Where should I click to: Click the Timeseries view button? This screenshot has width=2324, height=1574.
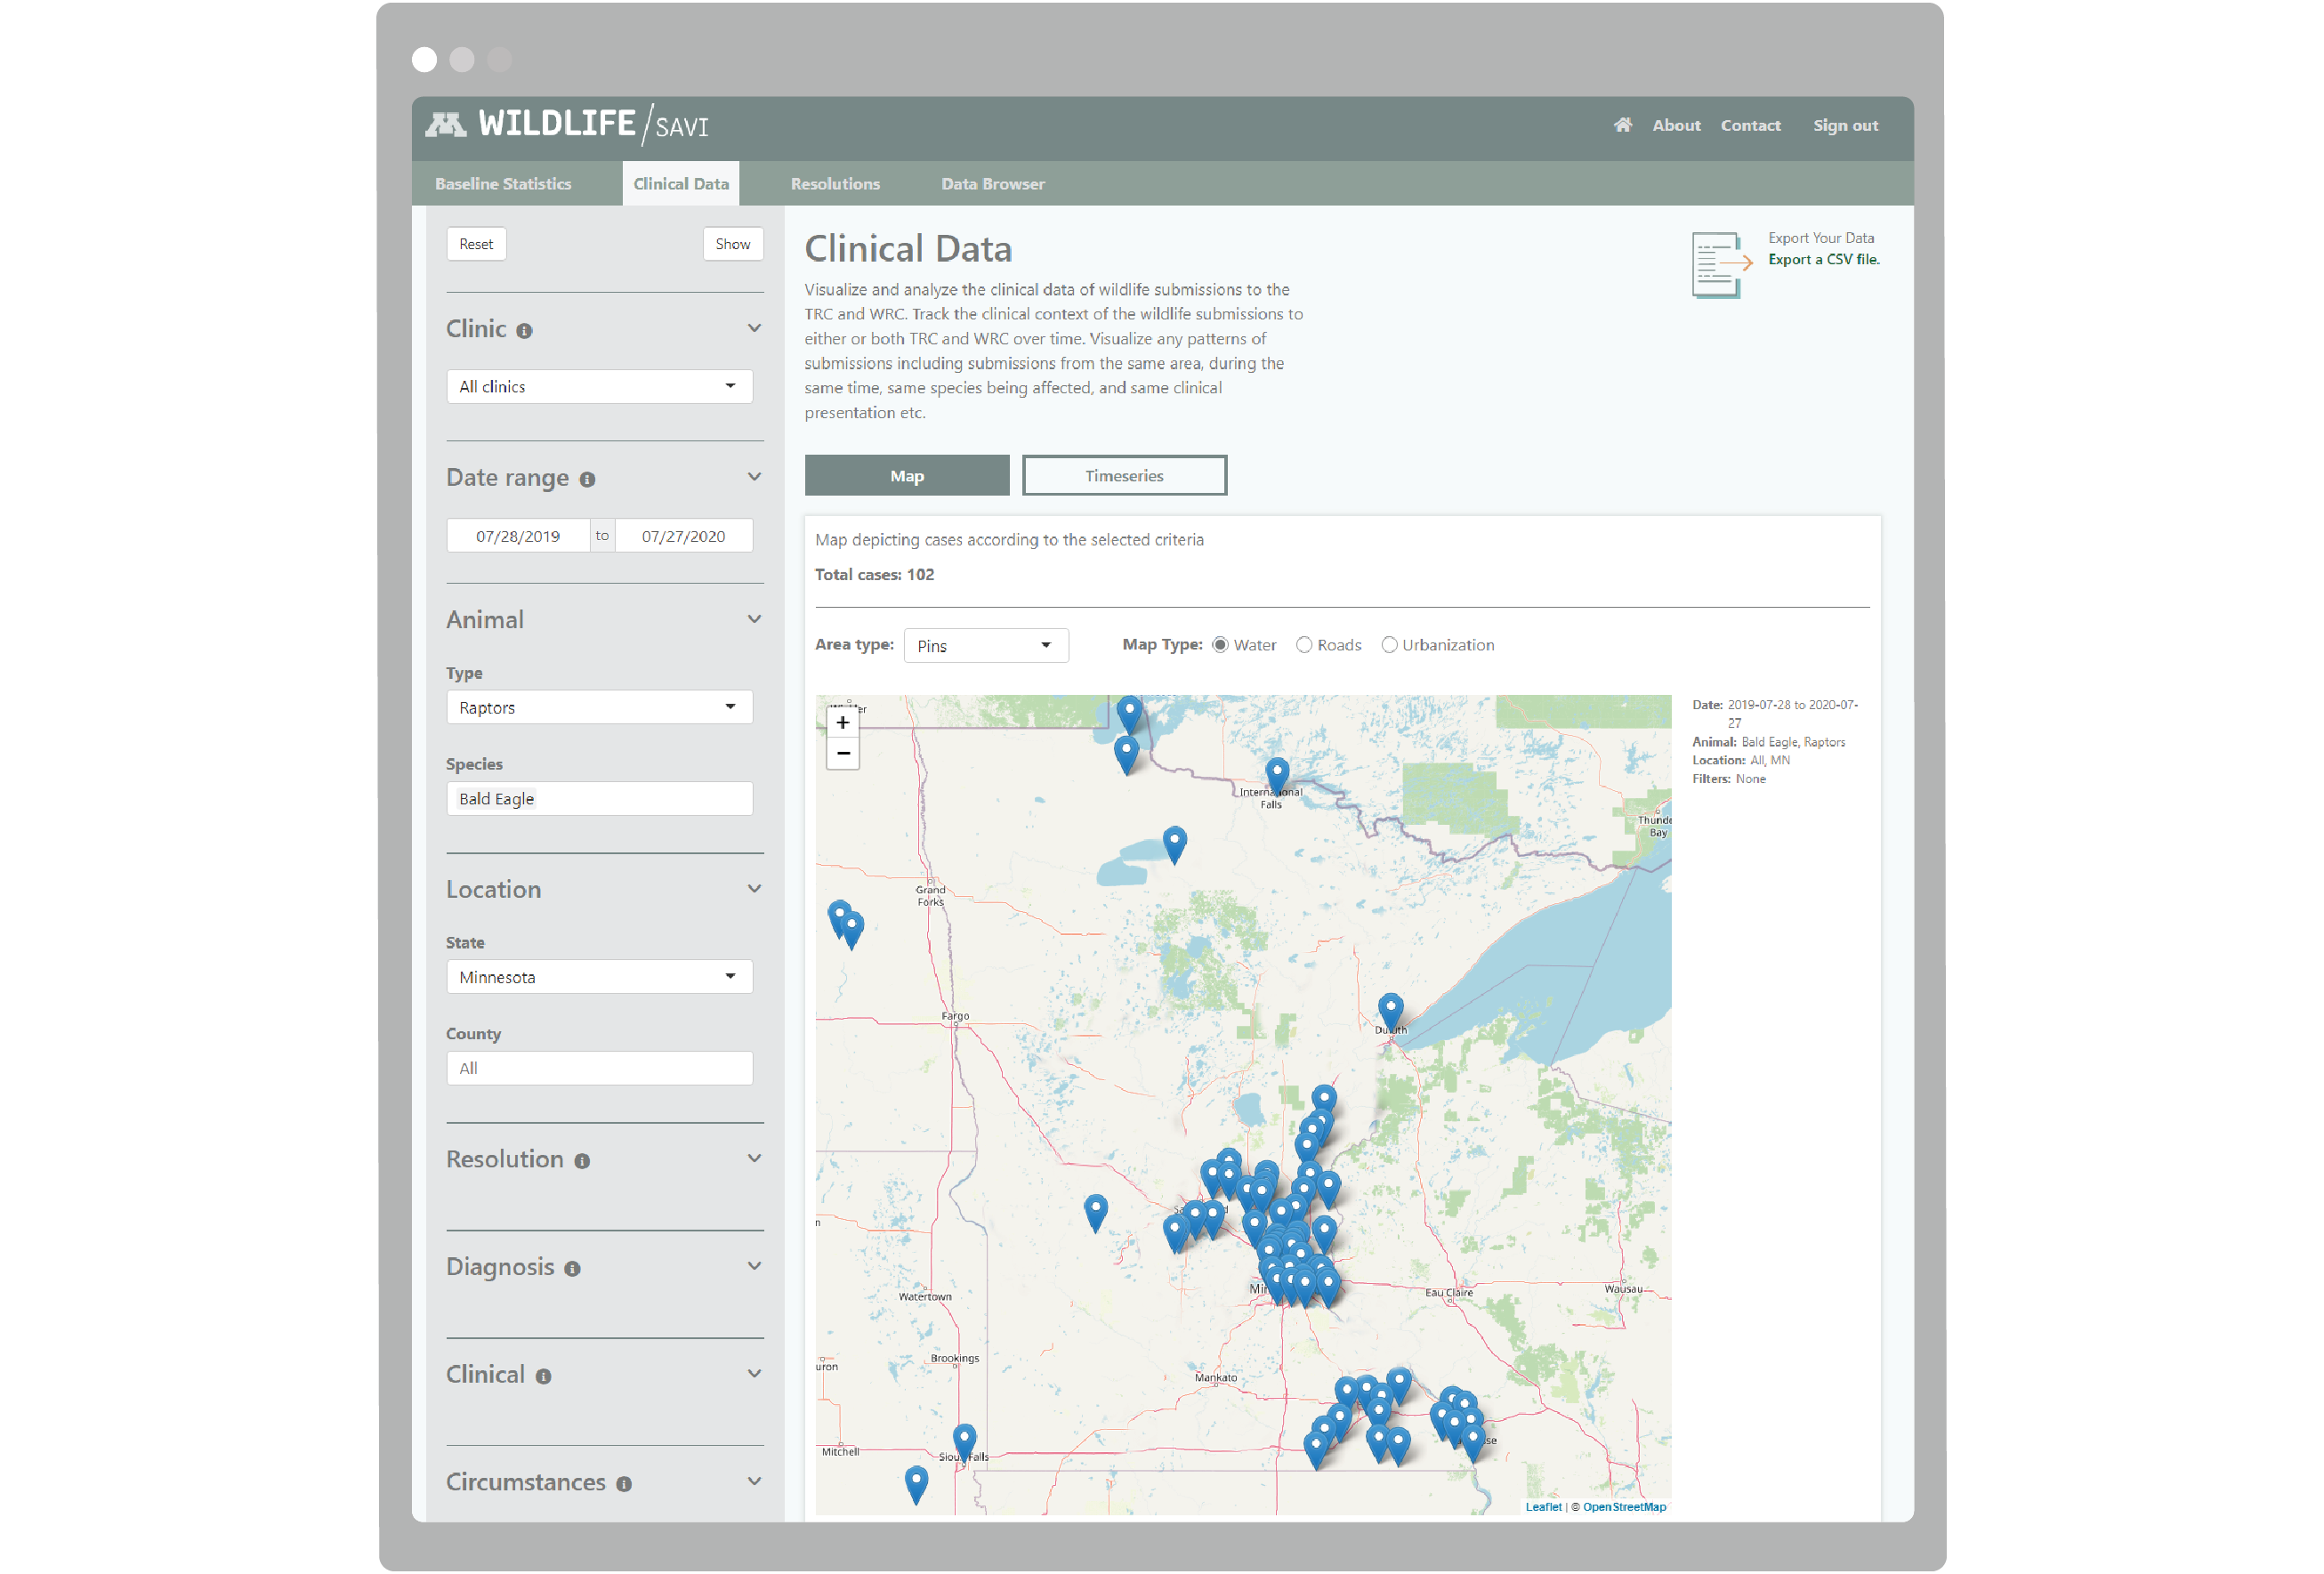1124,476
